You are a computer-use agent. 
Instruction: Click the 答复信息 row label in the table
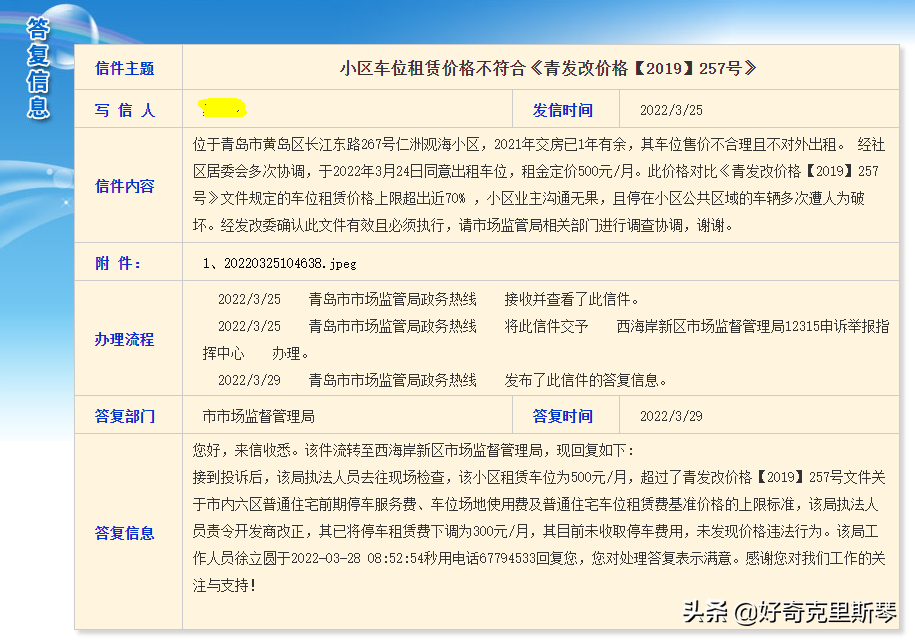124,533
